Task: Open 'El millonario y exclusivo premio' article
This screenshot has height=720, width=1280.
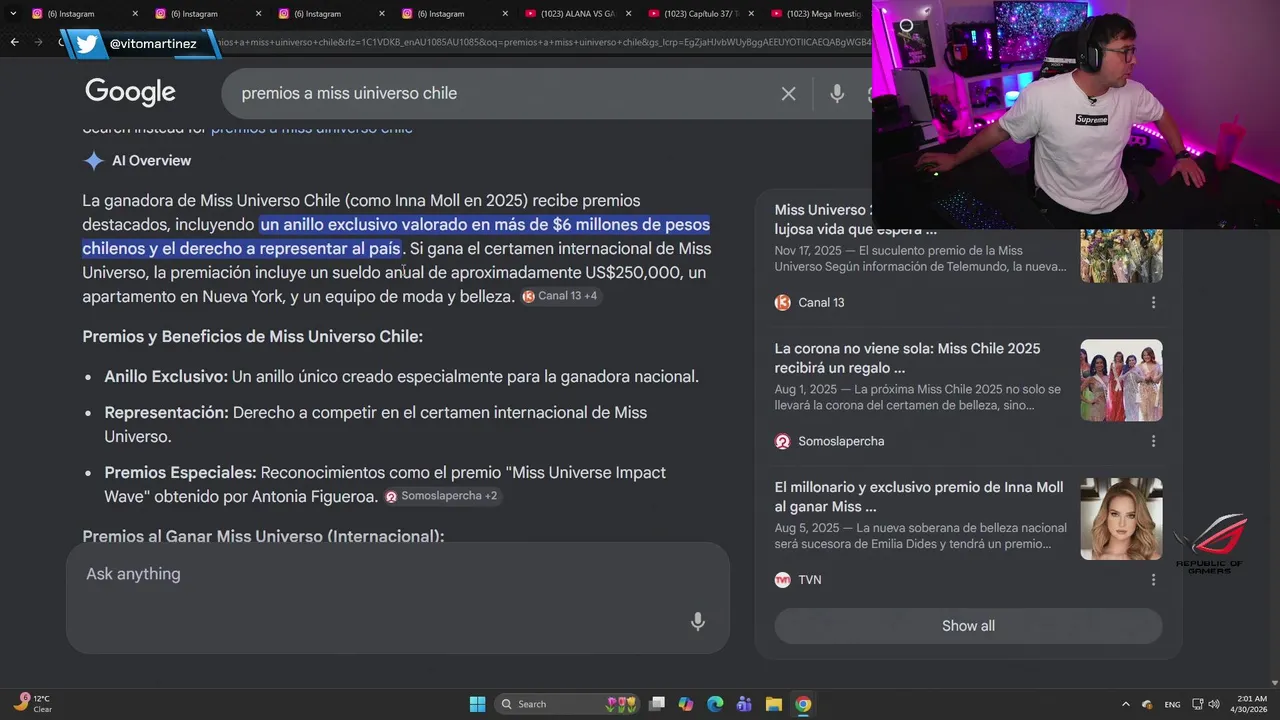Action: (x=919, y=497)
